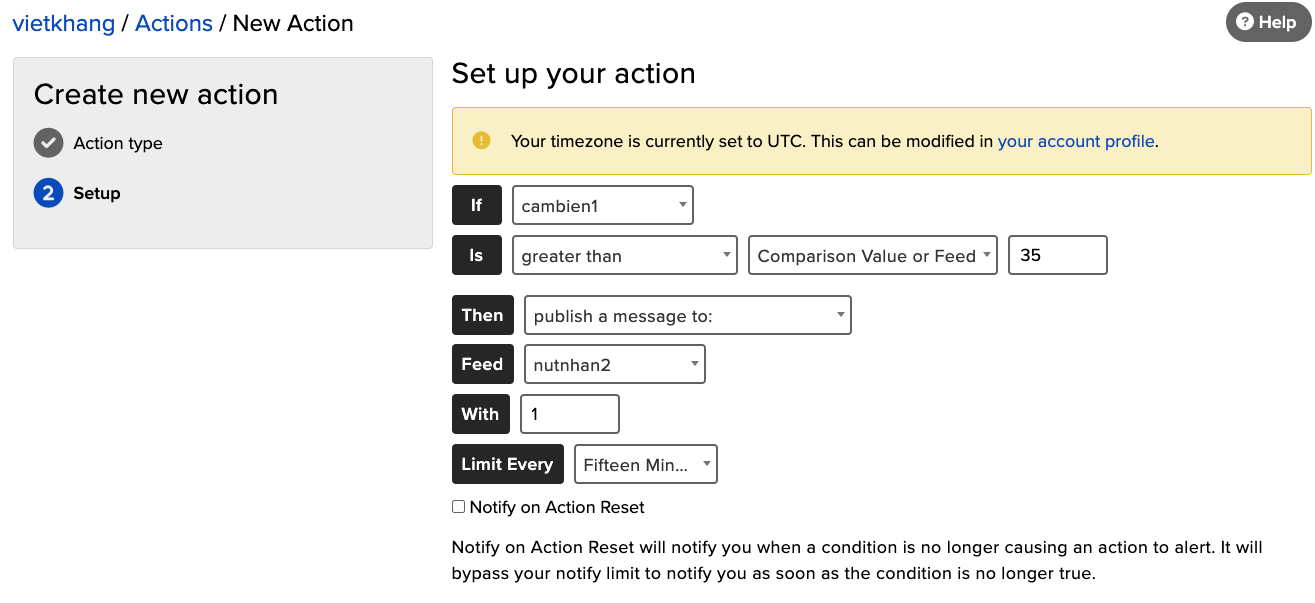The height and width of the screenshot is (603, 1315).
Task: Follow the your account profile link
Action: tap(1076, 141)
